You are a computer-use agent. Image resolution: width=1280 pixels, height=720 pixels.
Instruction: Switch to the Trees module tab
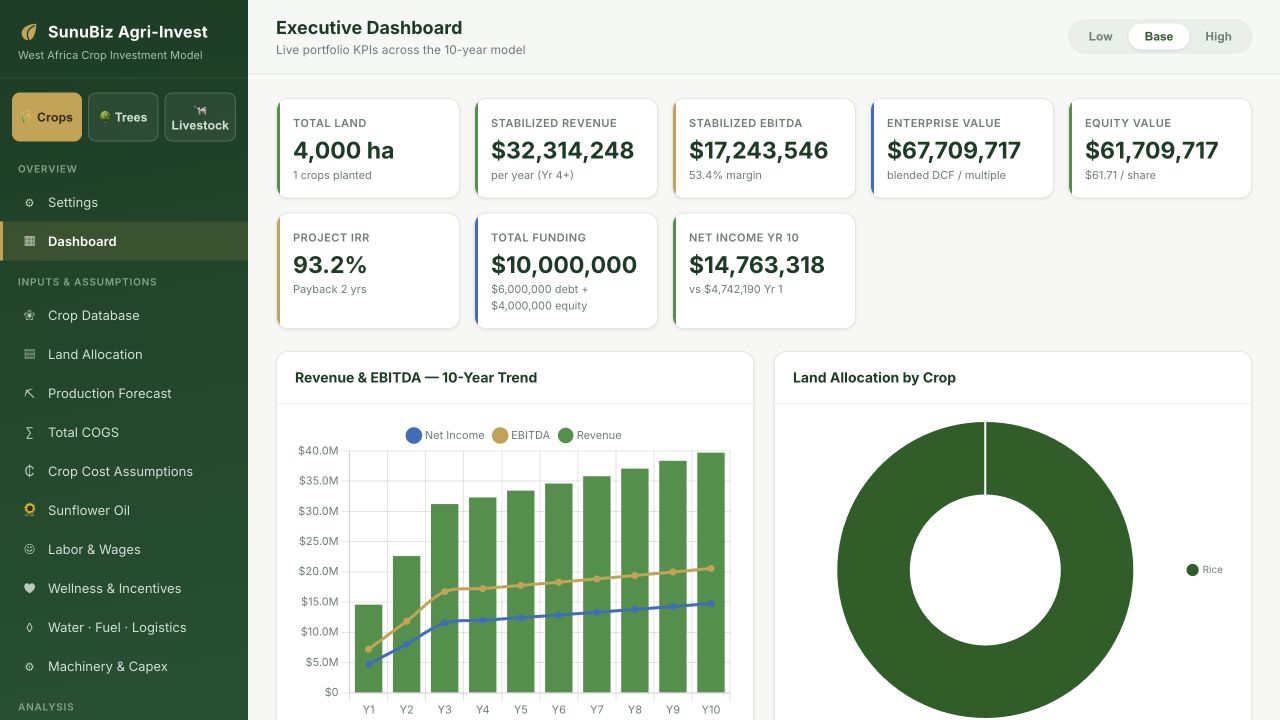(123, 117)
